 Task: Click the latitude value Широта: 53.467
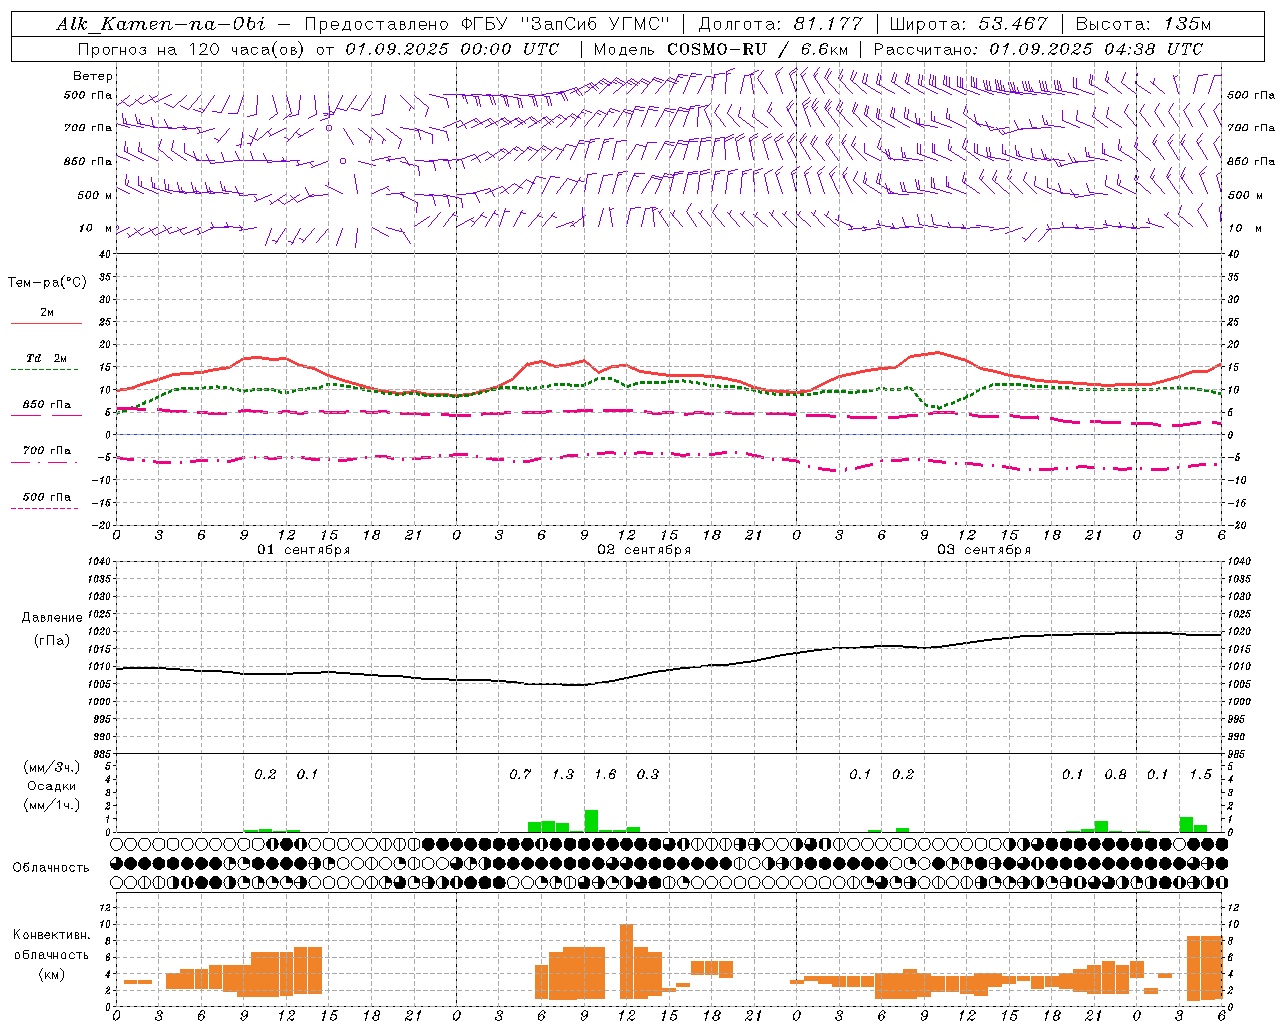click(968, 25)
